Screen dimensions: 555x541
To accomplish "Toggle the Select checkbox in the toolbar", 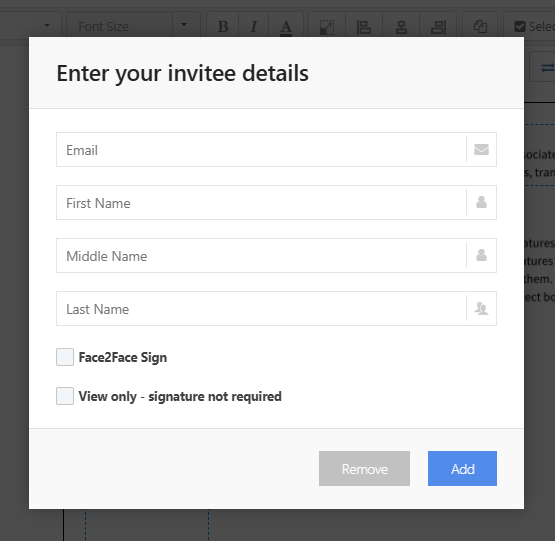I will pos(520,27).
